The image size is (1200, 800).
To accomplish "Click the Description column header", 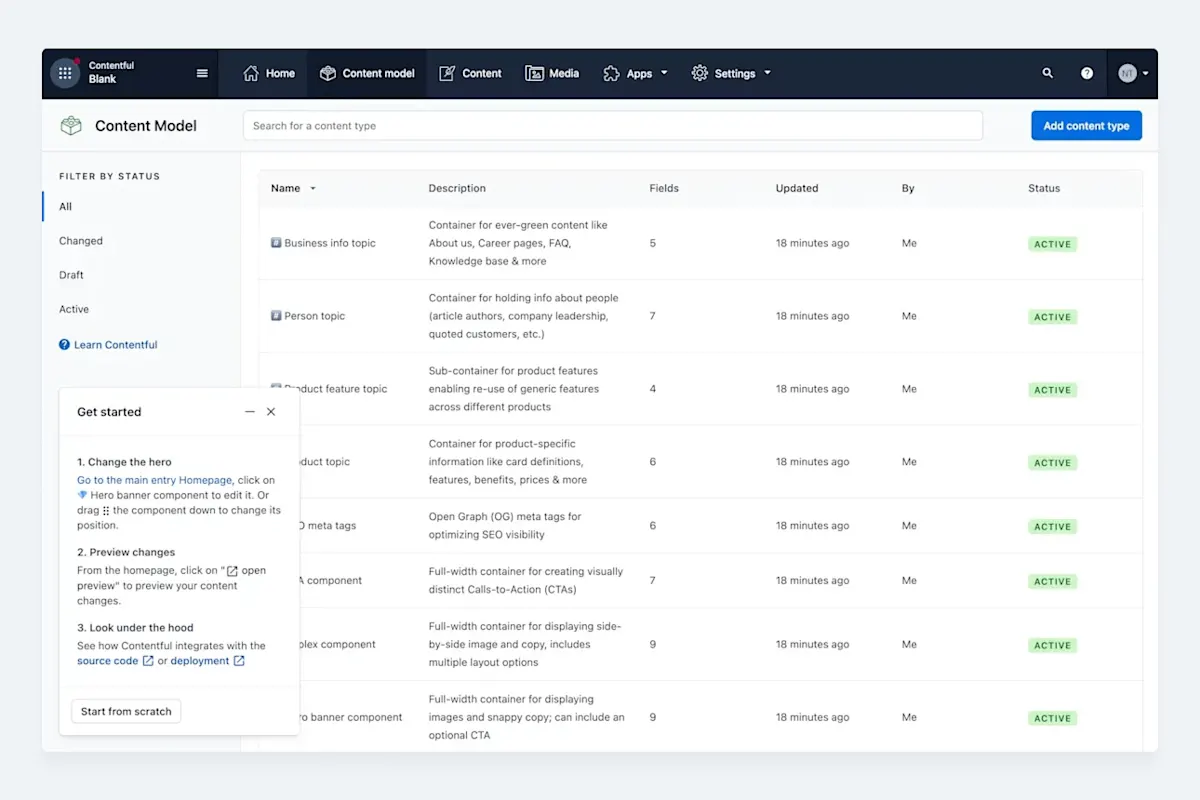I will (x=457, y=188).
